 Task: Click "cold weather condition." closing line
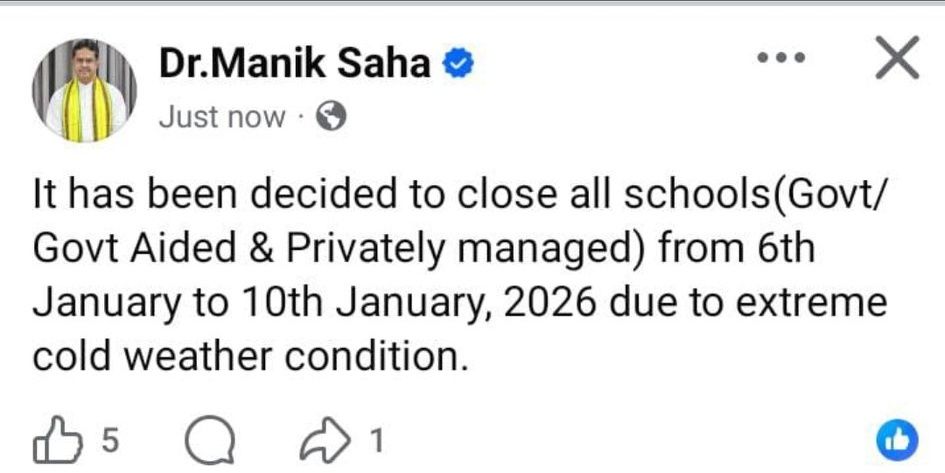coord(250,355)
